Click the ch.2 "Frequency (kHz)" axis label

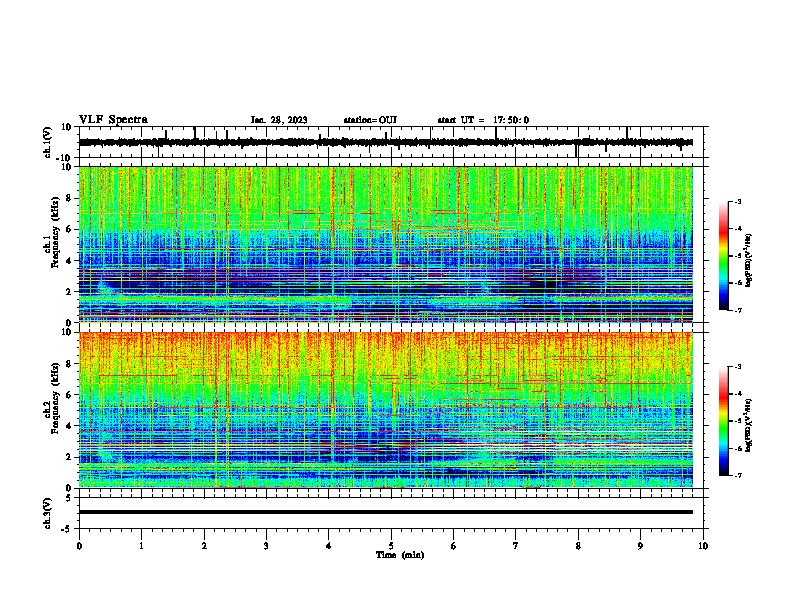coord(55,398)
